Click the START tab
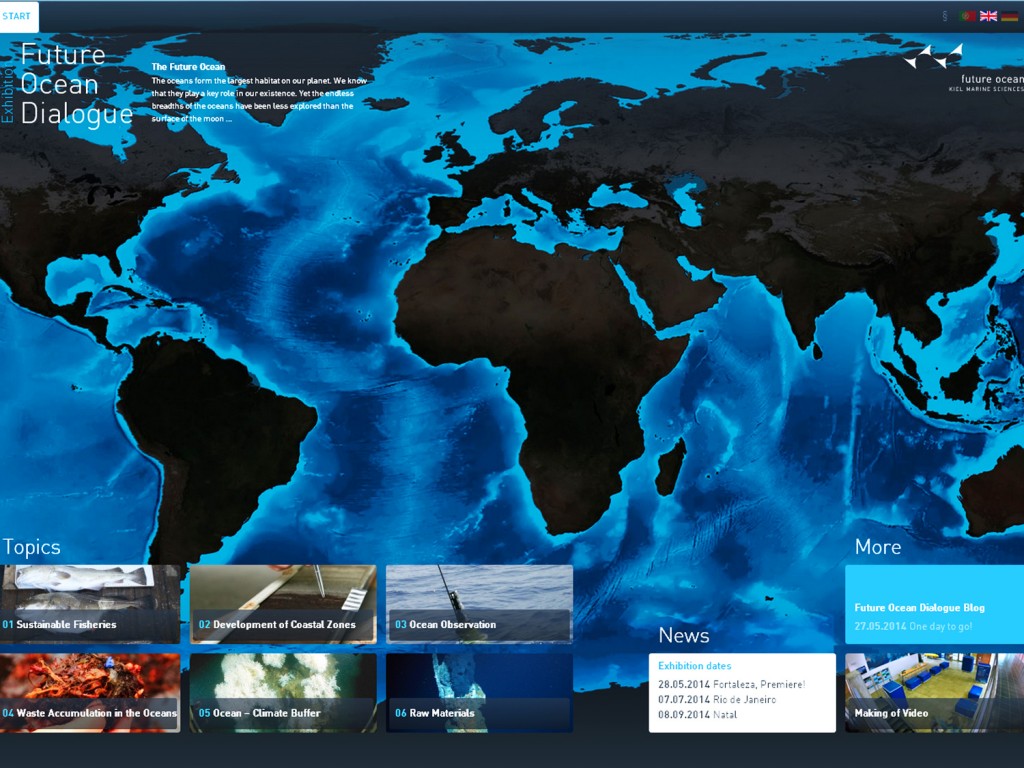Image resolution: width=1024 pixels, height=768 pixels. (18, 16)
